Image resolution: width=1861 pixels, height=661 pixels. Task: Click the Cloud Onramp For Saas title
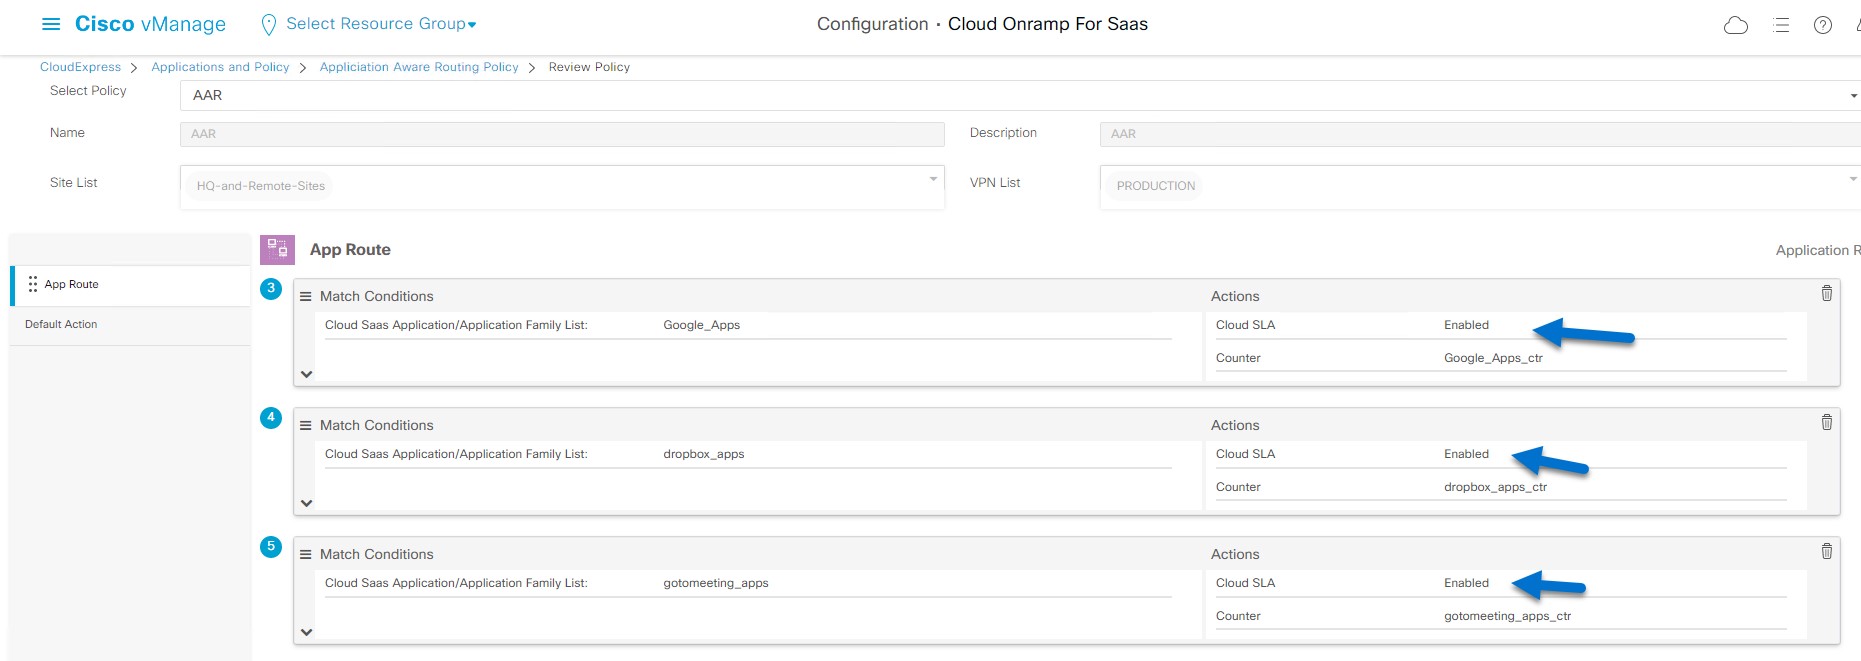click(1048, 24)
